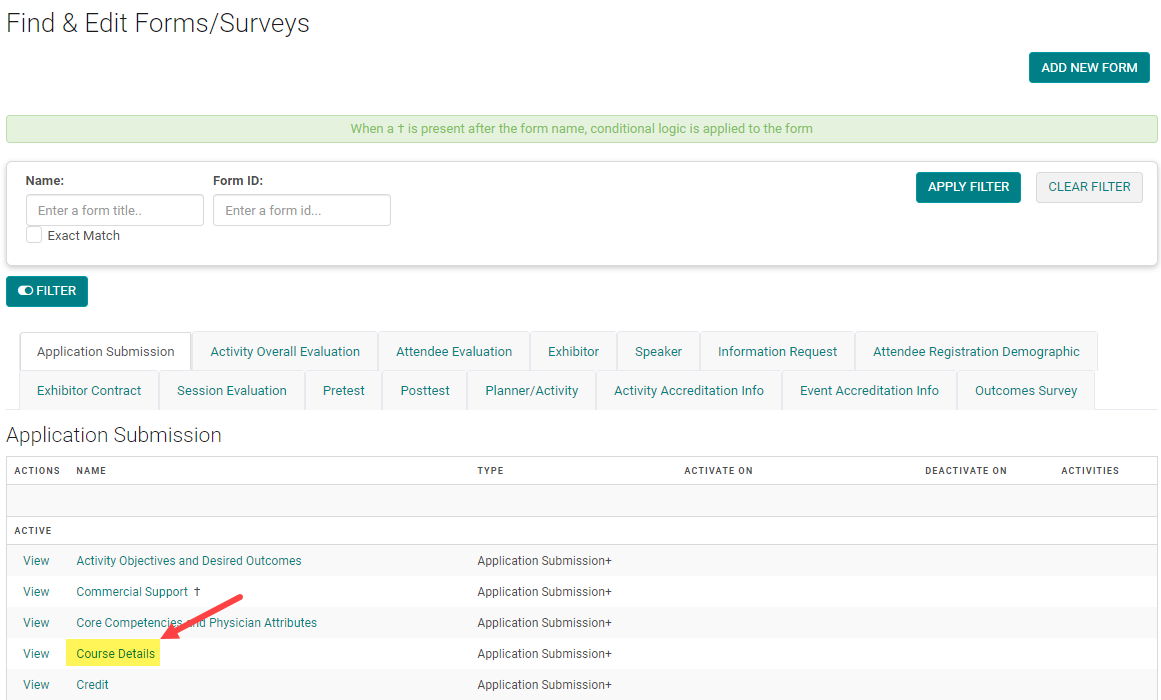Clear the current filter settings
Image resolution: width=1161 pixels, height=700 pixels.
pyautogui.click(x=1088, y=187)
